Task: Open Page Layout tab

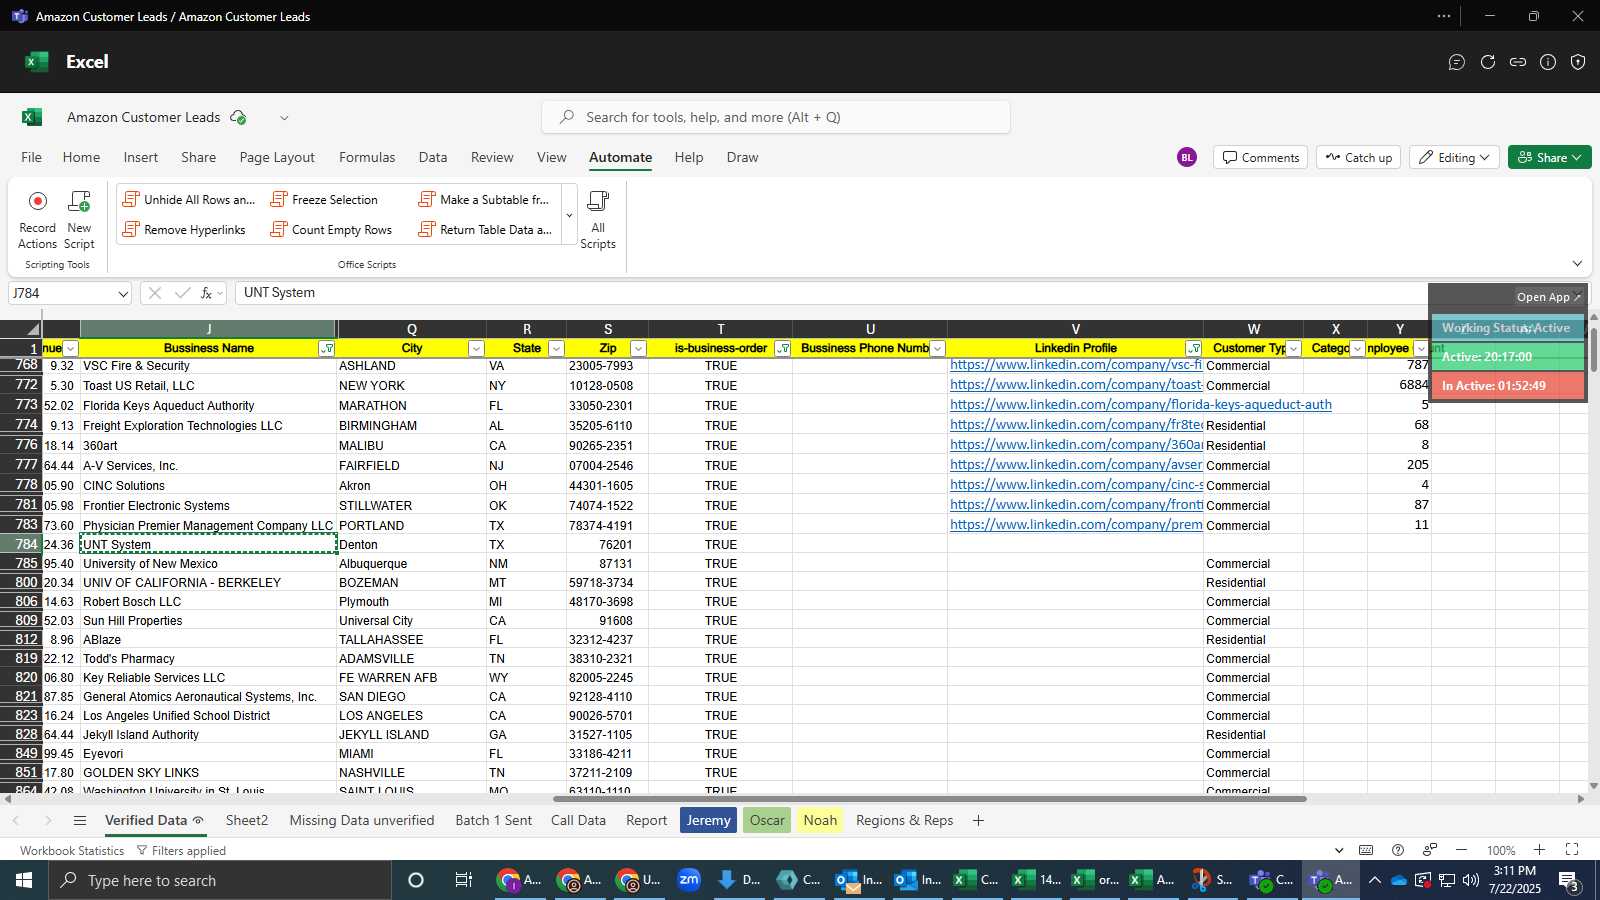Action: tap(277, 157)
